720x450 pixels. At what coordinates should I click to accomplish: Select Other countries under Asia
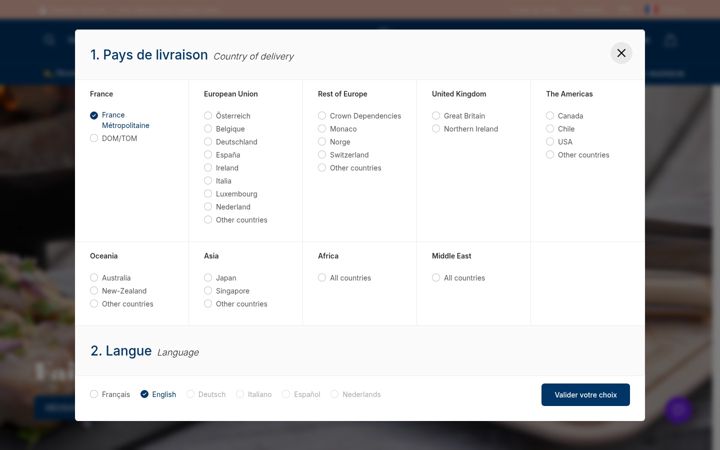pos(235,304)
